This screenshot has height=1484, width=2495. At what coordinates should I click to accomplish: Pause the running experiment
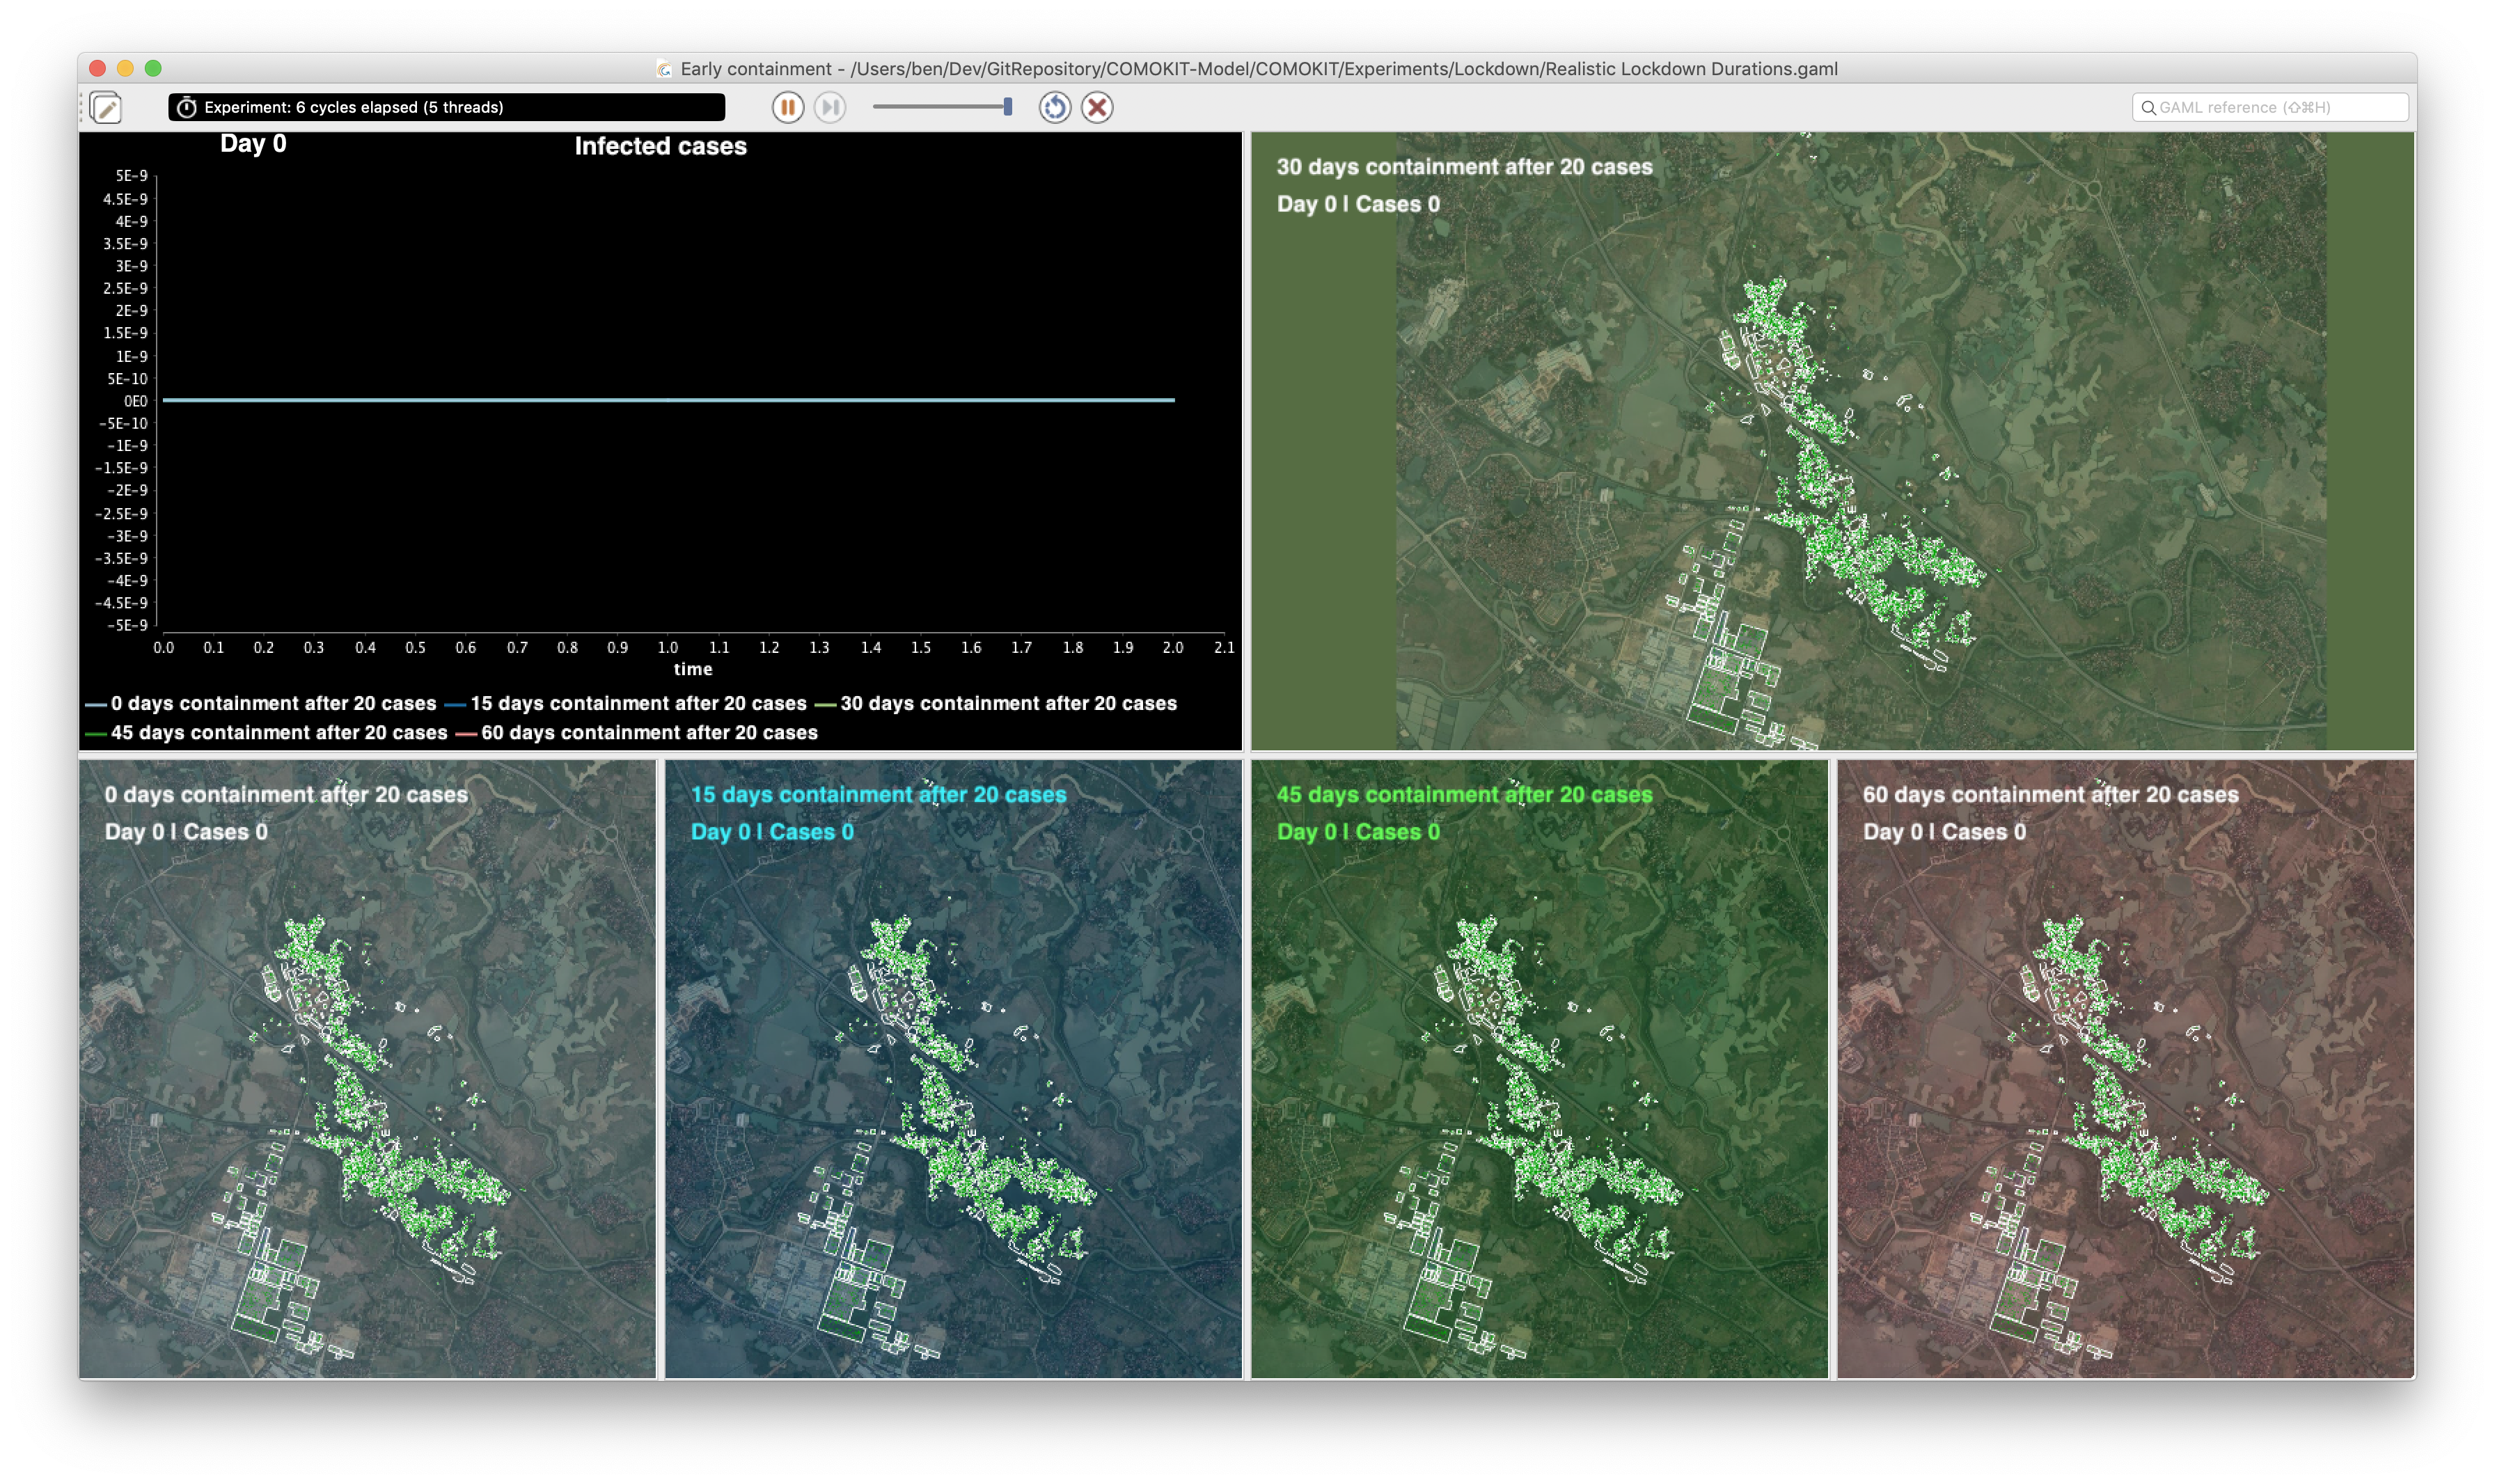click(x=787, y=107)
